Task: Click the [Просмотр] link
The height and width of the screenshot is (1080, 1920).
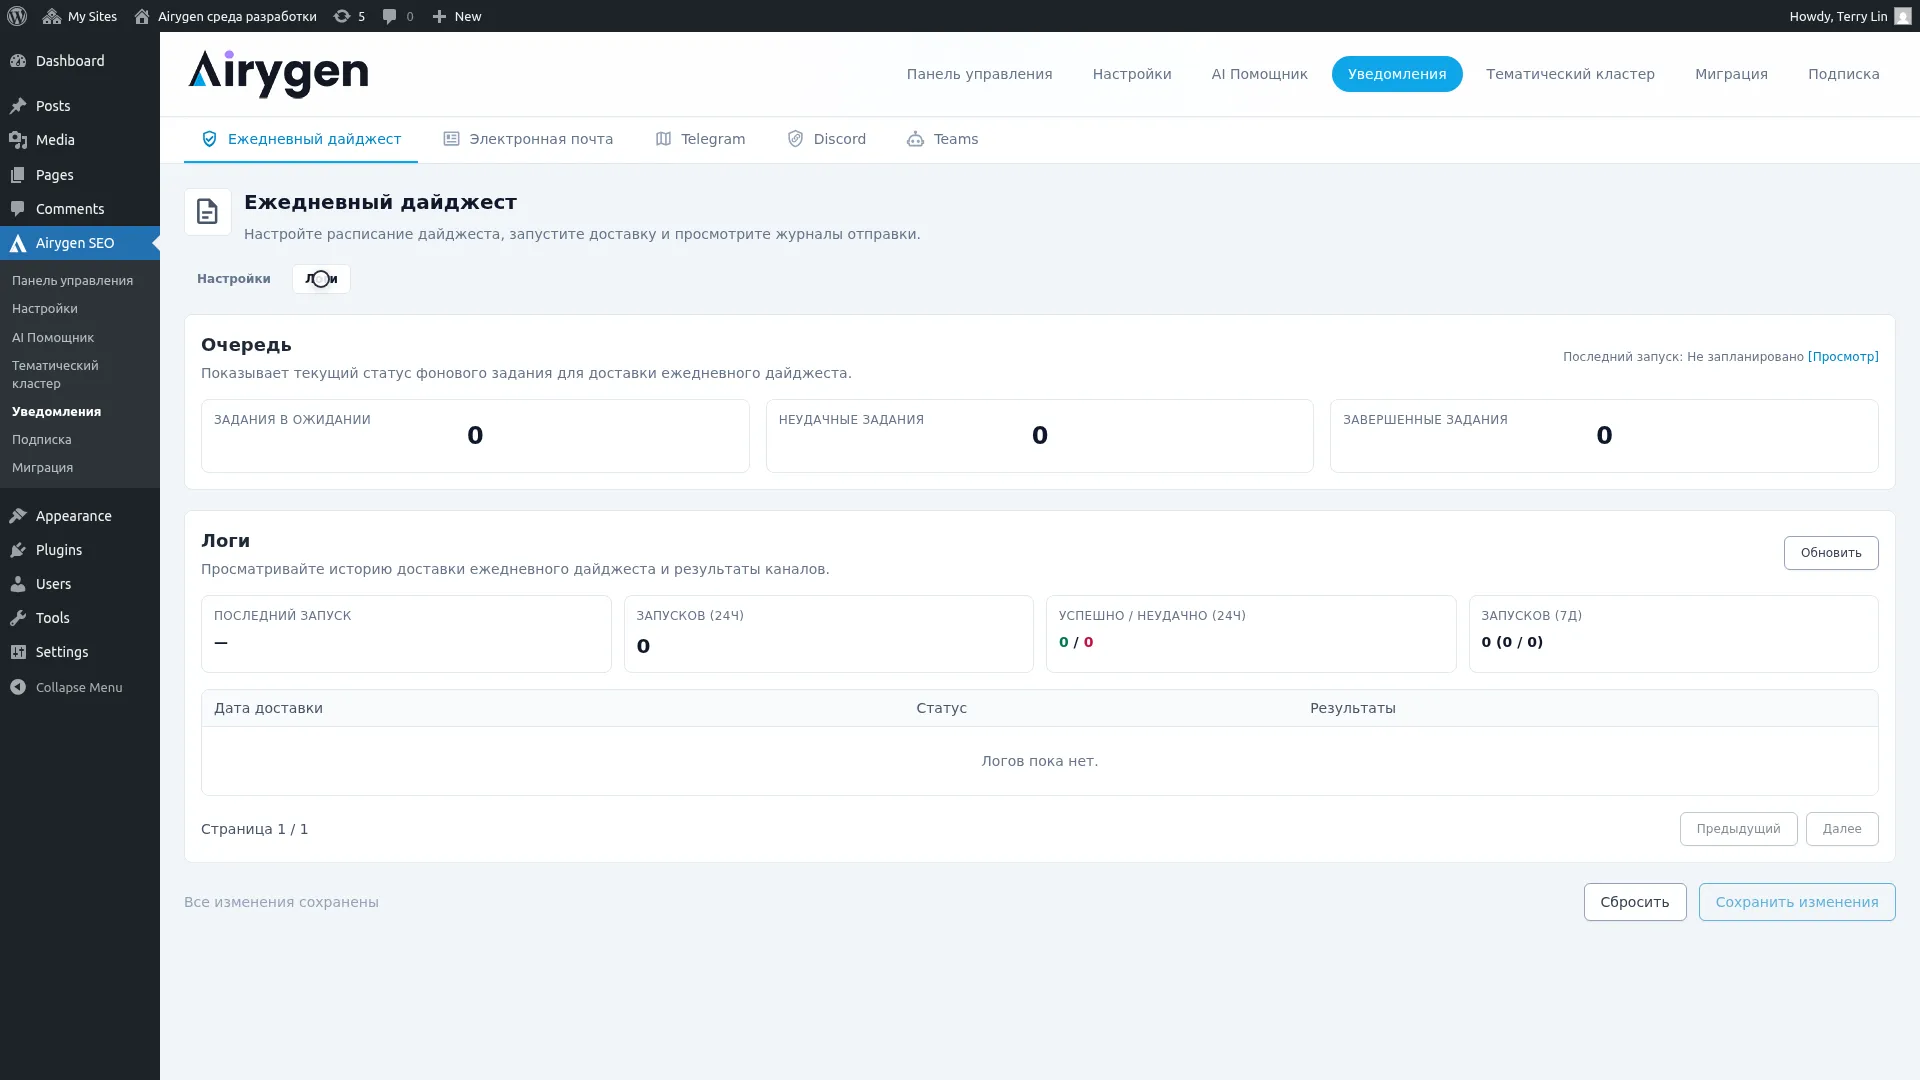Action: [1842, 357]
